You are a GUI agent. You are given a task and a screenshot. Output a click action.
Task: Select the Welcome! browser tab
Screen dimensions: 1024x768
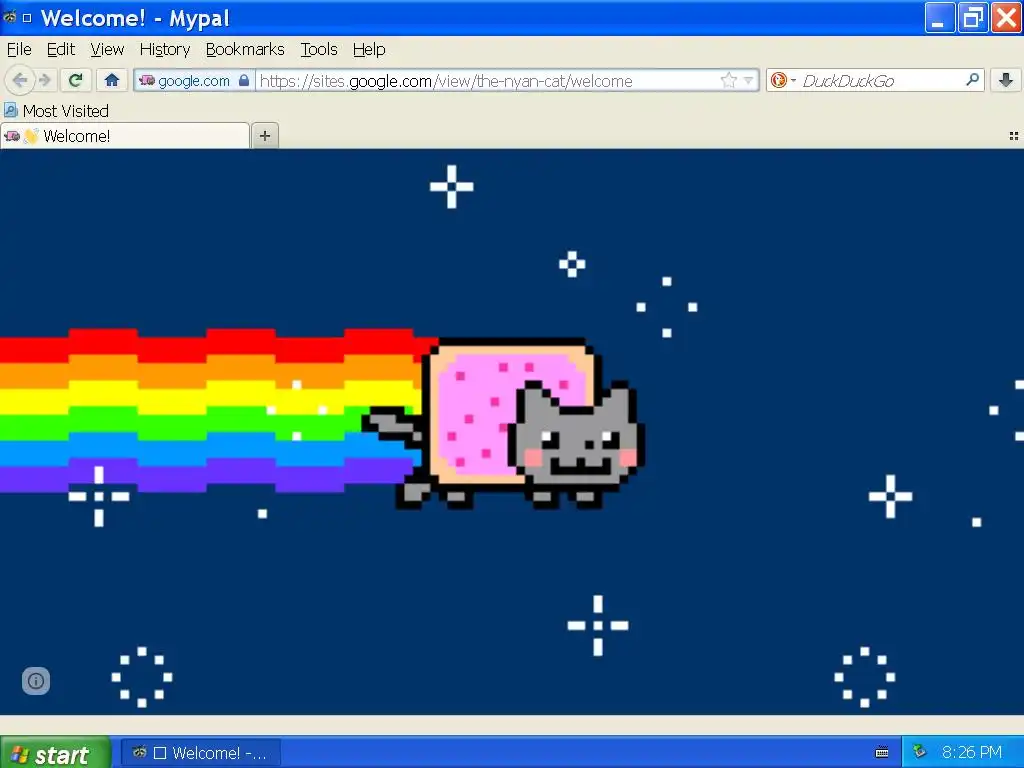[125, 136]
